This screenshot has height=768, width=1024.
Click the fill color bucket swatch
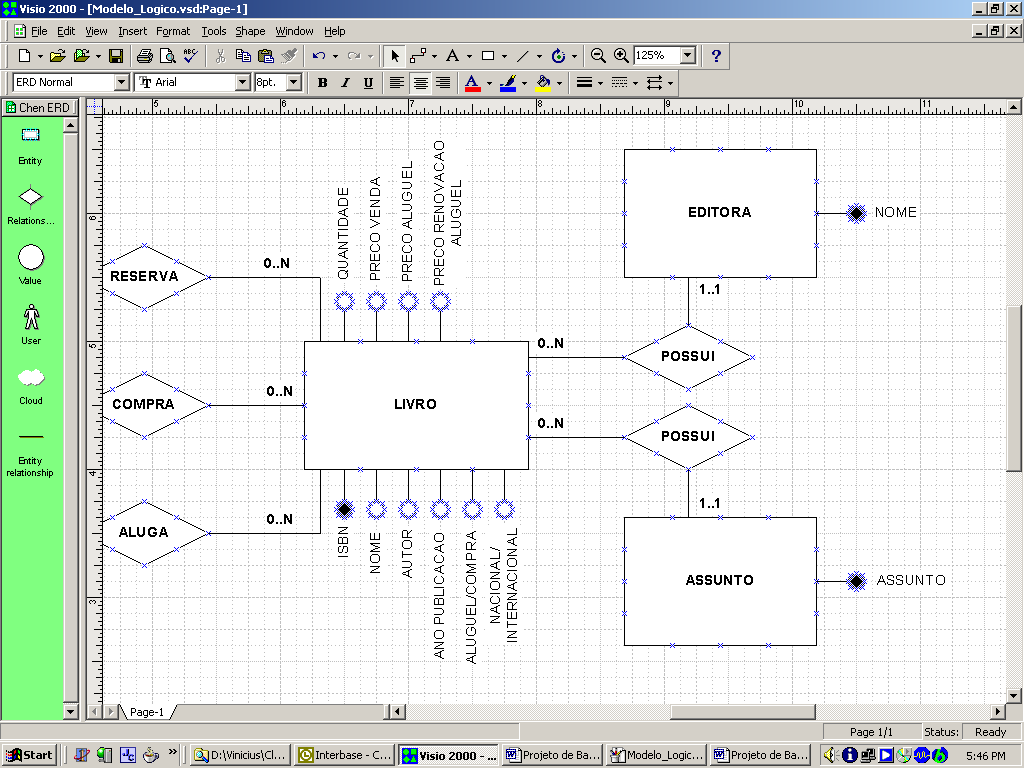[543, 82]
